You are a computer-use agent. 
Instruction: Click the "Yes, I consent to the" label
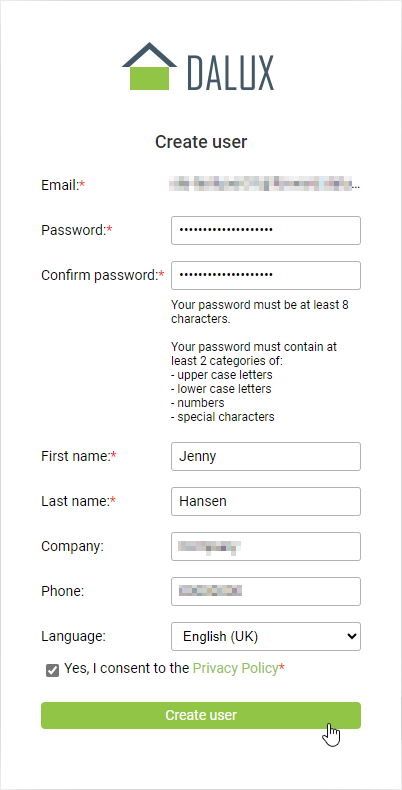point(127,669)
